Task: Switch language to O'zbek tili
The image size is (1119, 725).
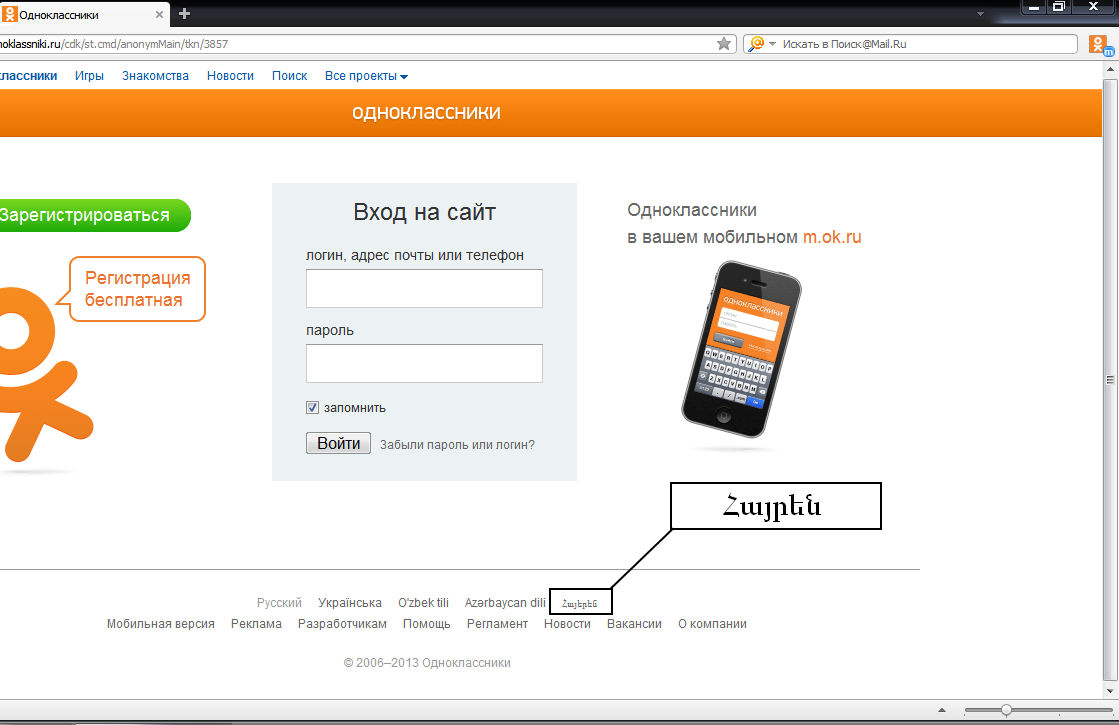Action: point(423,603)
